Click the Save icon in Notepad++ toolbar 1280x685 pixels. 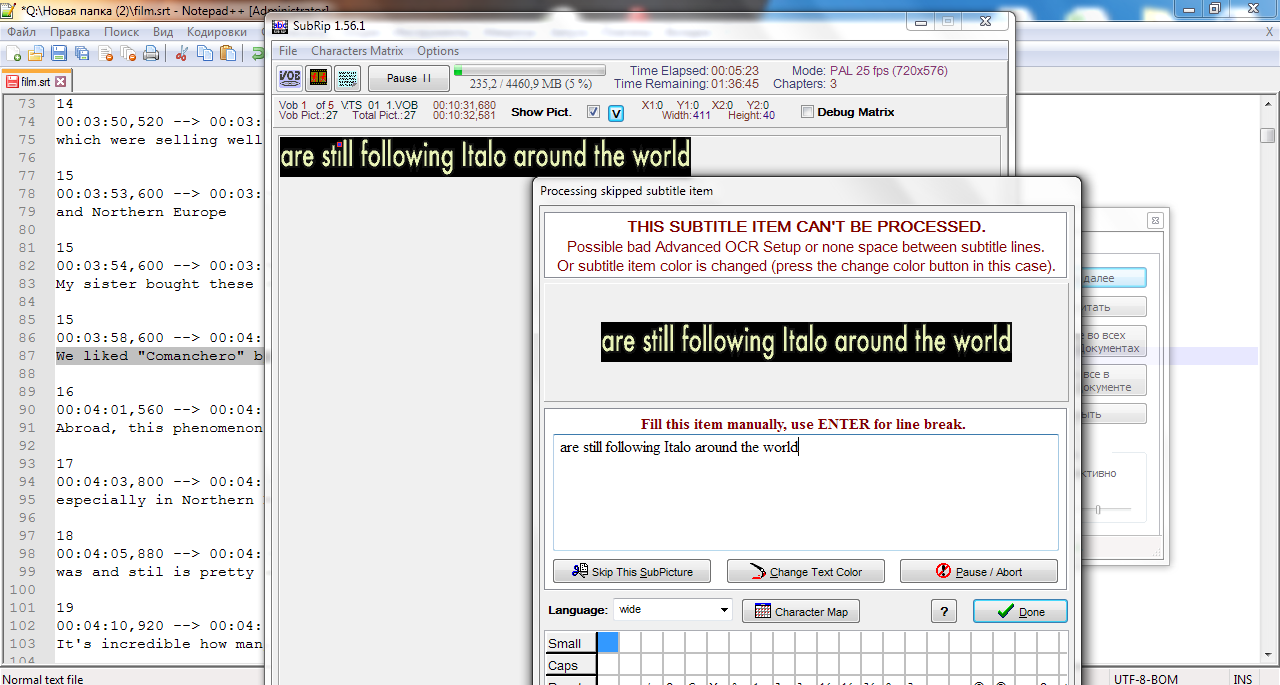pyautogui.click(x=59, y=53)
